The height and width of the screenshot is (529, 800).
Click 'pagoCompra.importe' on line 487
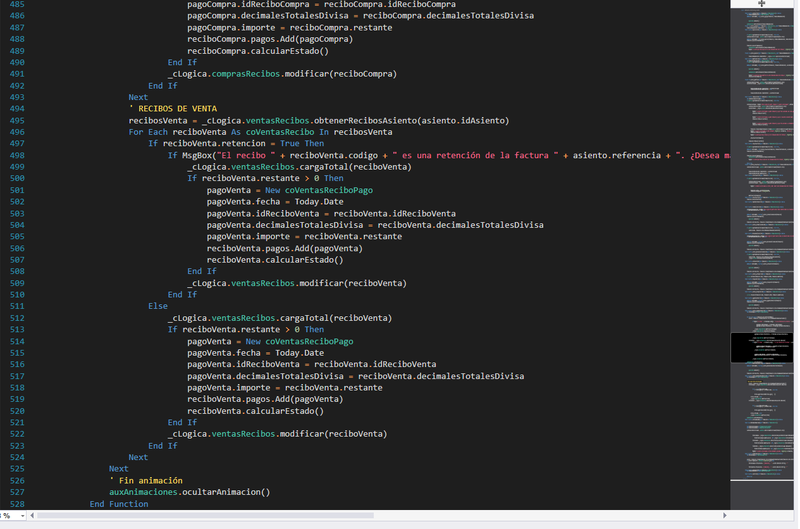[x=231, y=28]
